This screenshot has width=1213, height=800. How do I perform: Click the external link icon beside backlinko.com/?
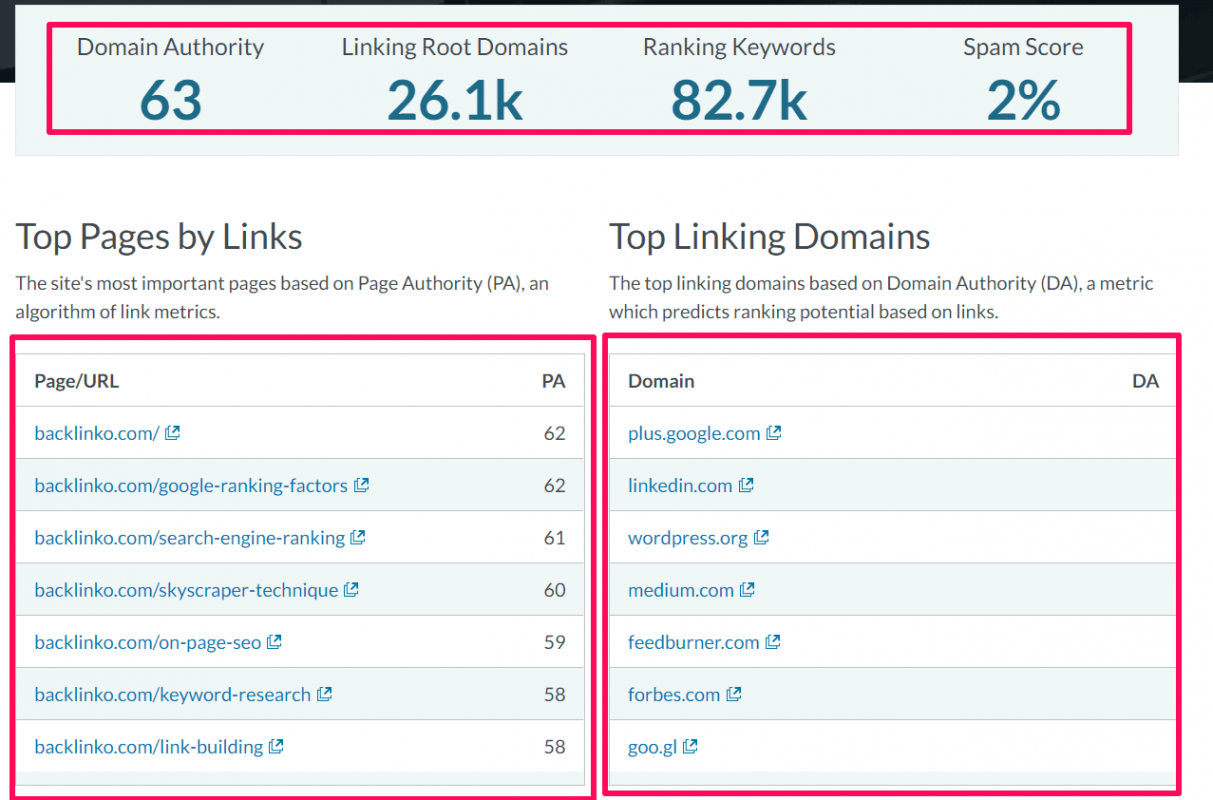[x=173, y=433]
